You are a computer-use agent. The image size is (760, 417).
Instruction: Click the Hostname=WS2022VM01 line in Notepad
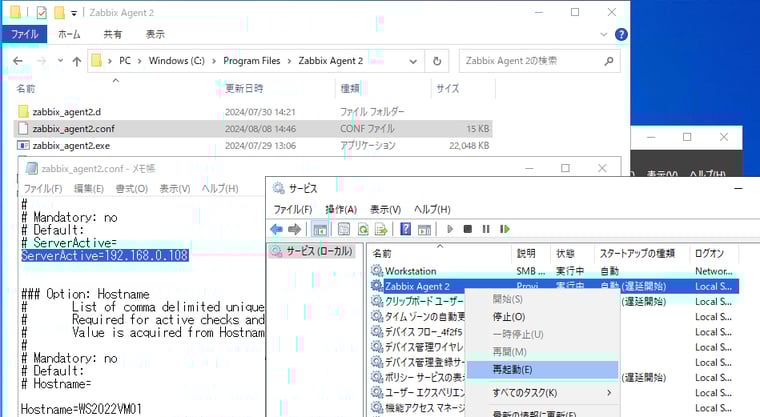[x=81, y=409]
